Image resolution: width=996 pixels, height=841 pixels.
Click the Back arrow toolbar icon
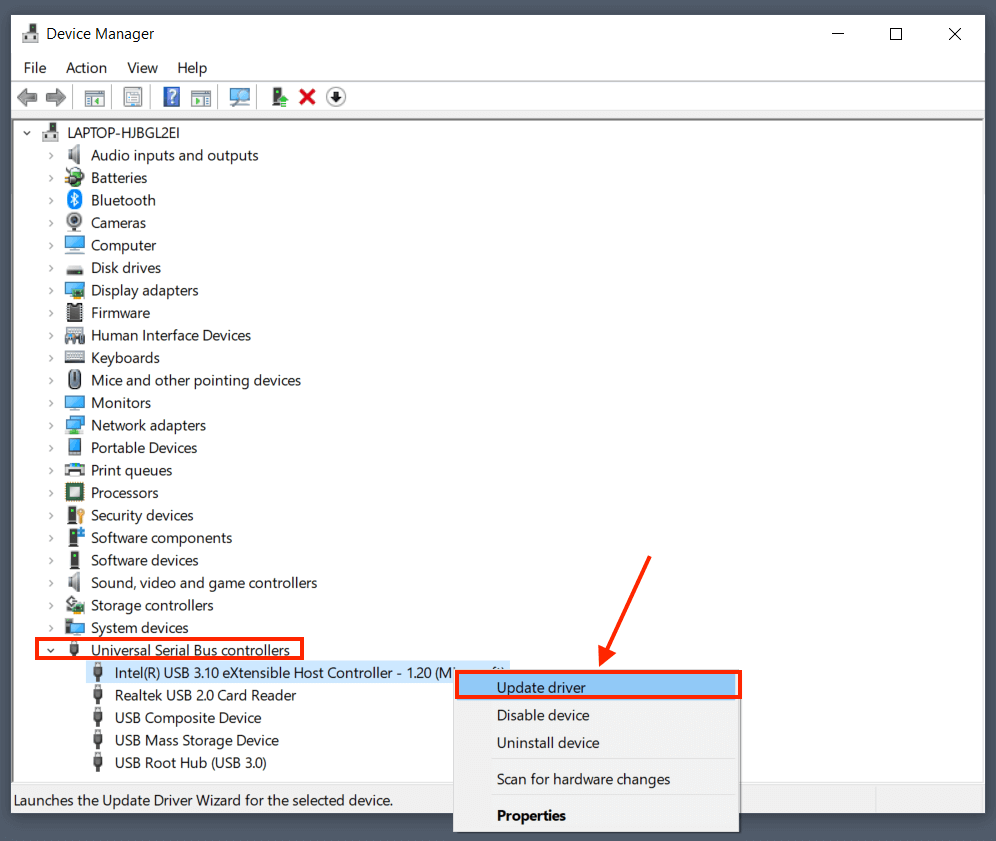[x=27, y=97]
